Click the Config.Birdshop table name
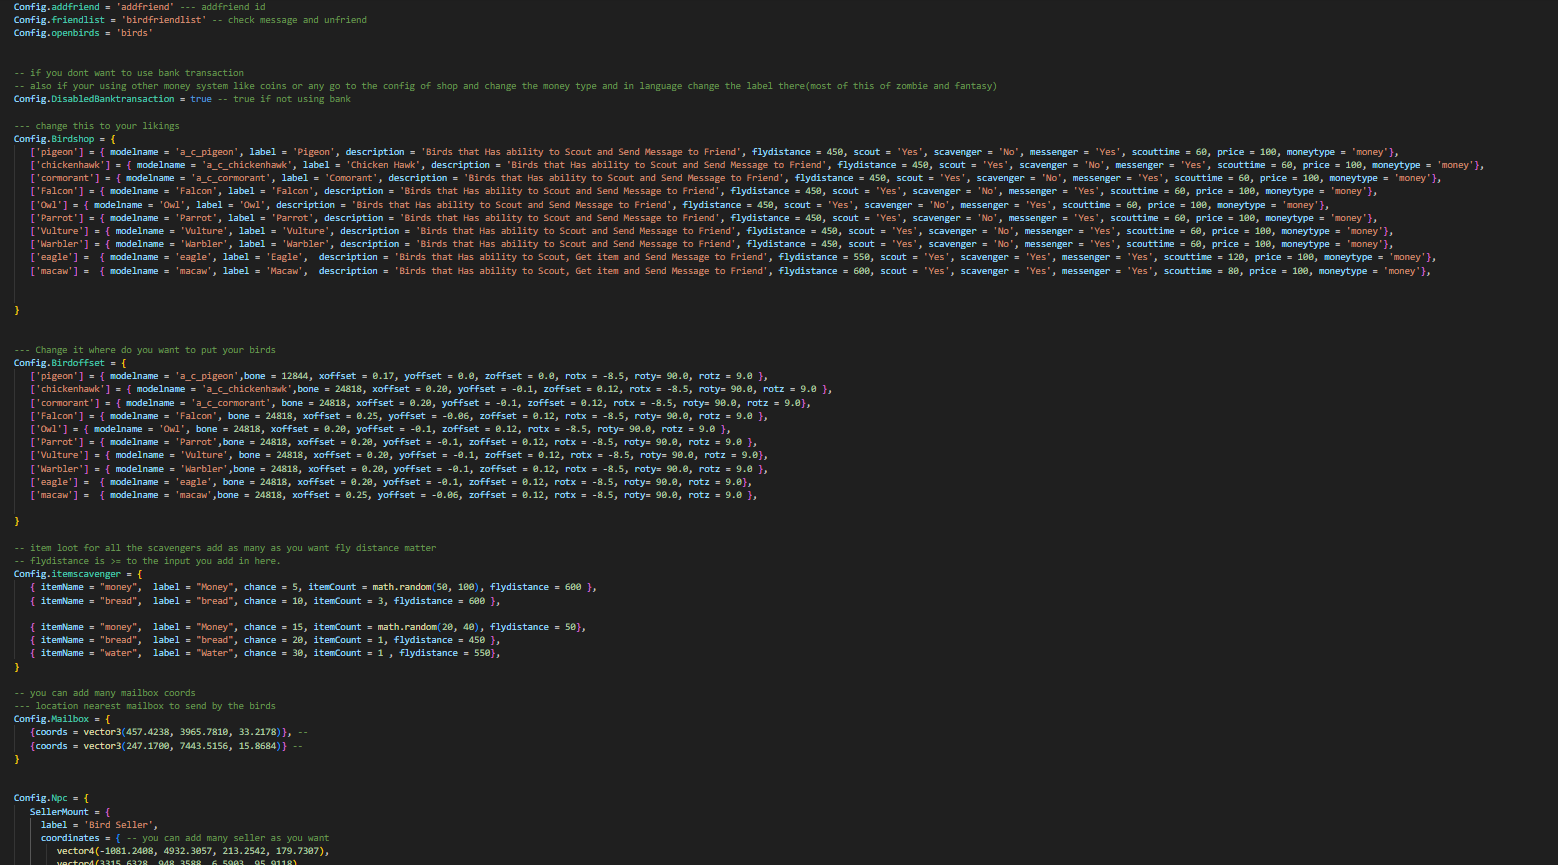 54,139
